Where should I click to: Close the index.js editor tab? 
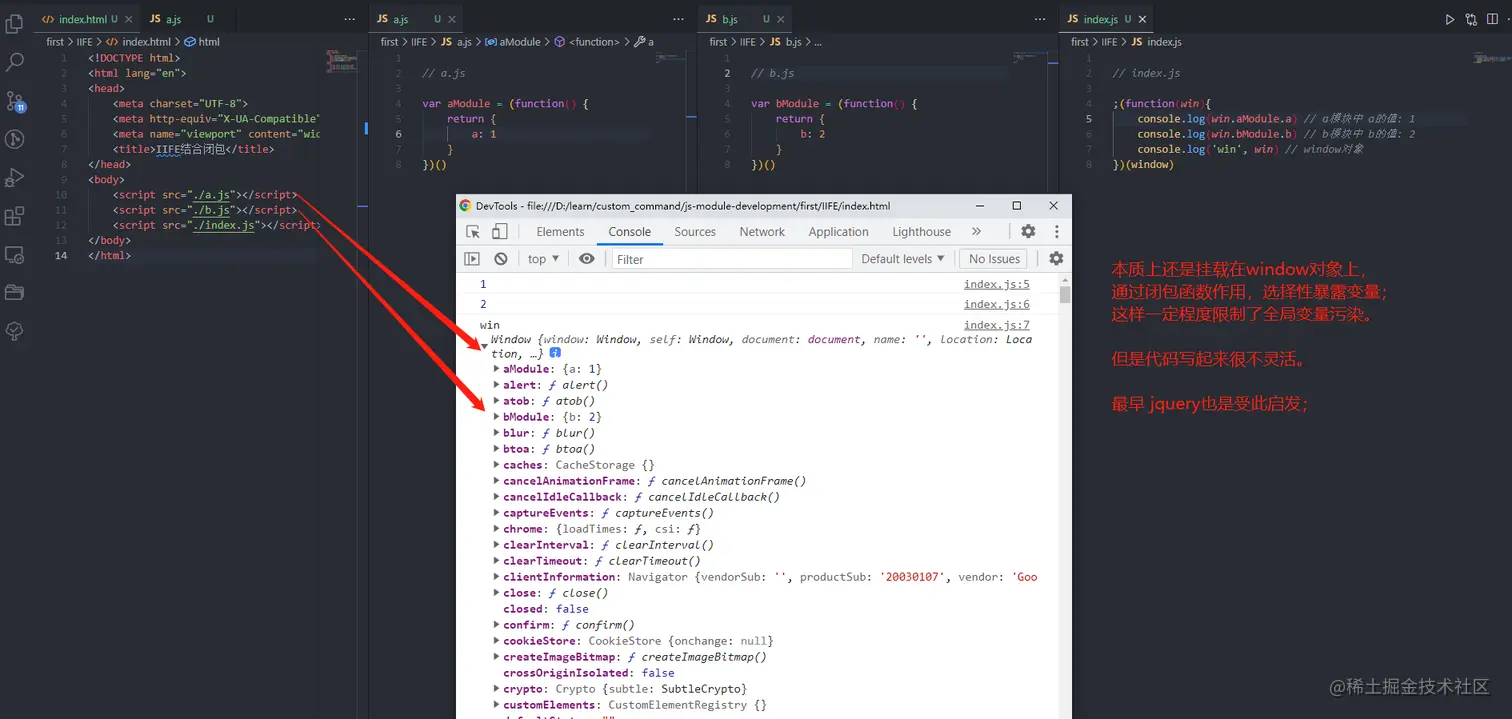coord(1143,19)
